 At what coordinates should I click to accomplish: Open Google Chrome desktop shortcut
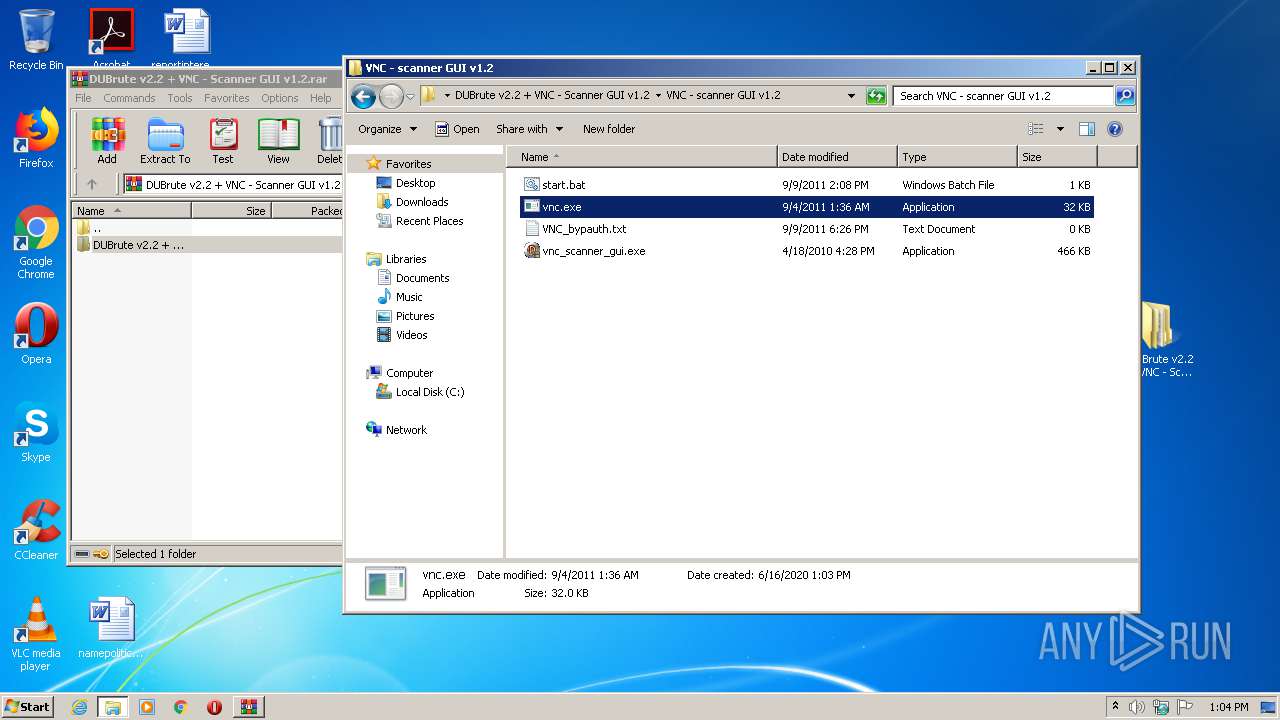coord(36,242)
